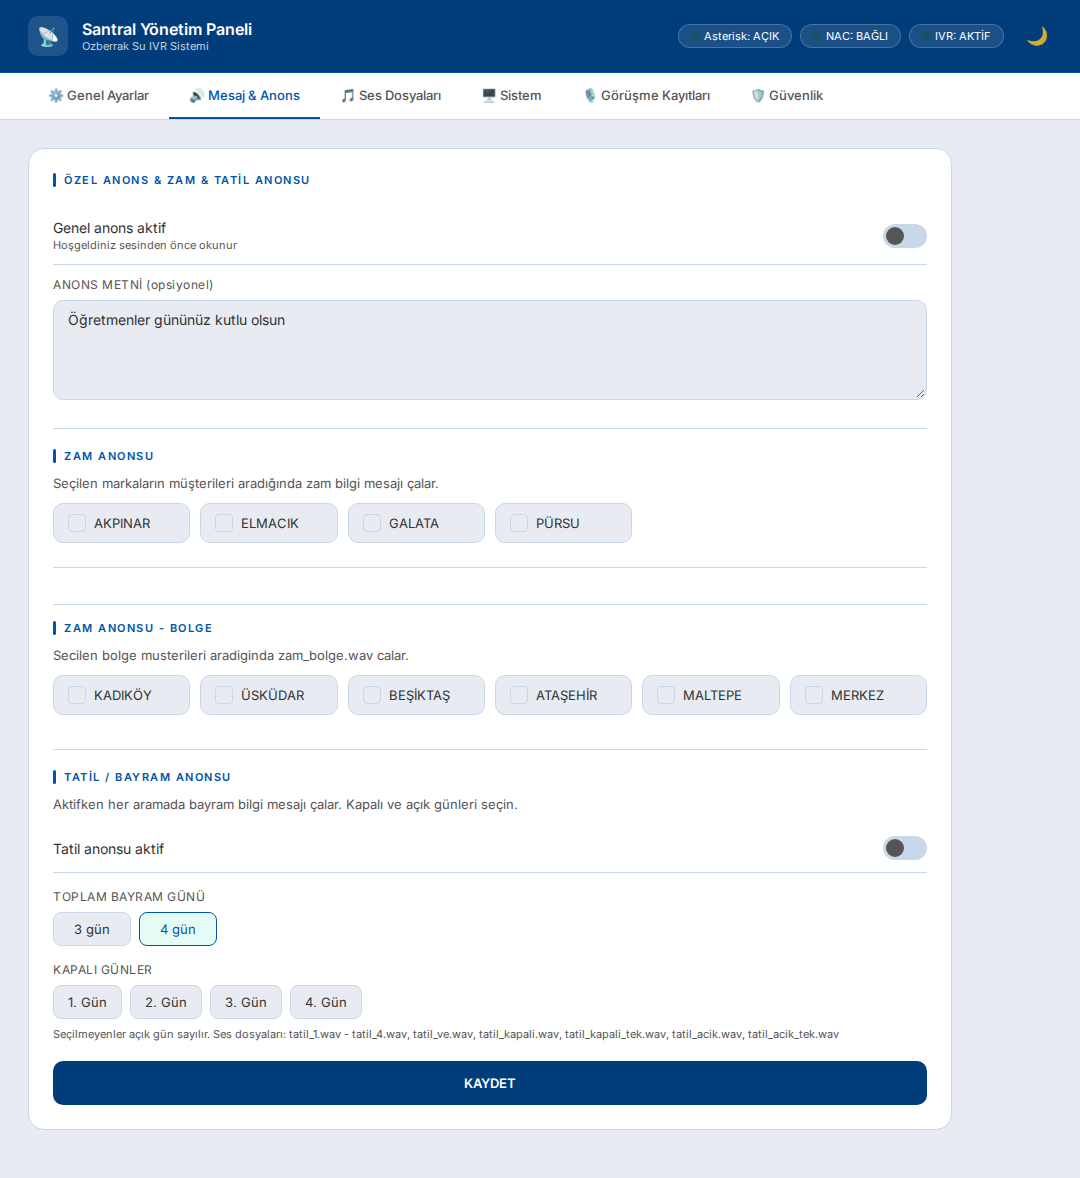
Task: Turn on the Tatil anonsu aktif switch
Action: pyautogui.click(x=904, y=848)
